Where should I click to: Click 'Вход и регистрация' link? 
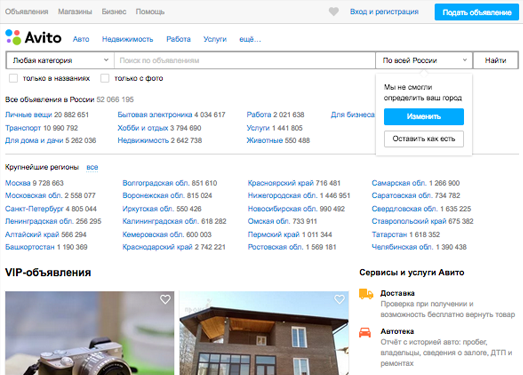(x=384, y=12)
